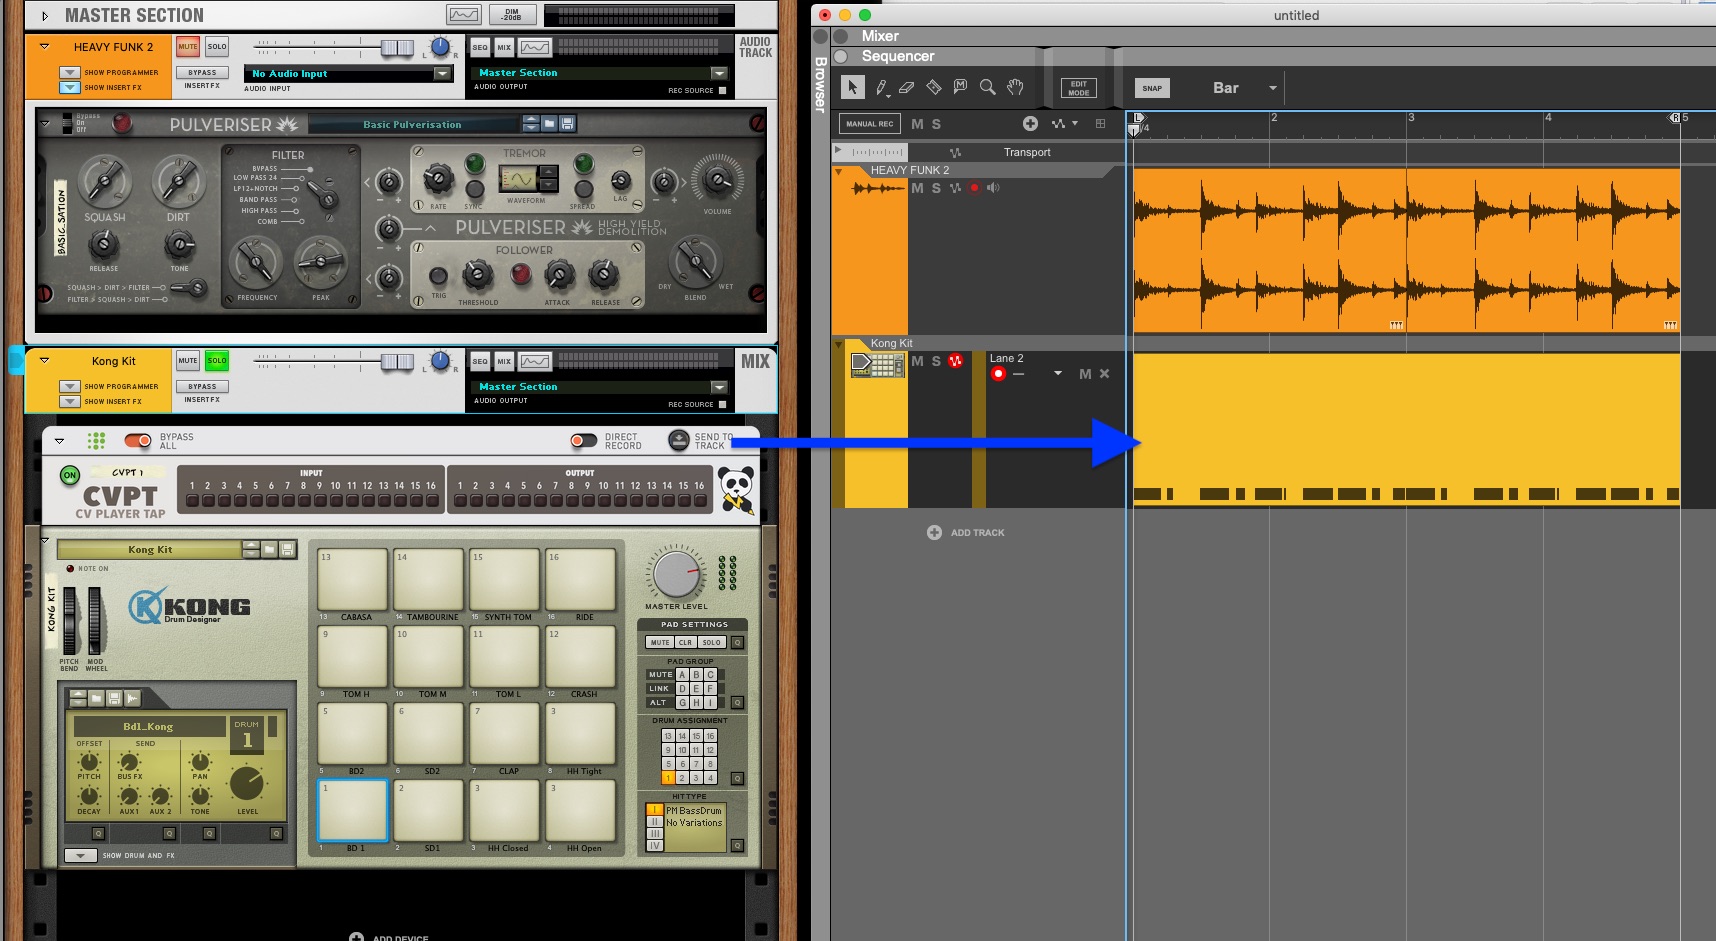Collapse the HEAVY FUNK 2 rack device
Screen dimensions: 1716x941
[44, 46]
